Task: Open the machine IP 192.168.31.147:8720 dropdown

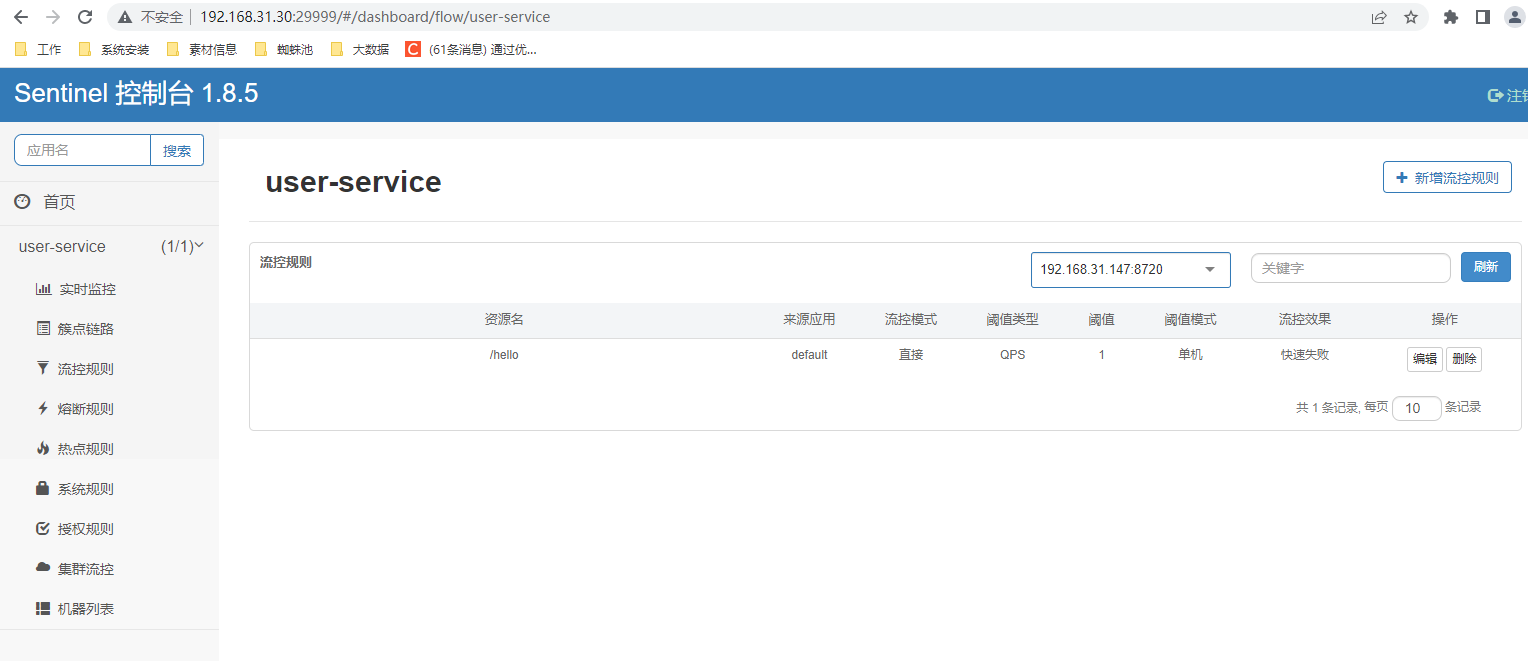Action: click(1131, 269)
